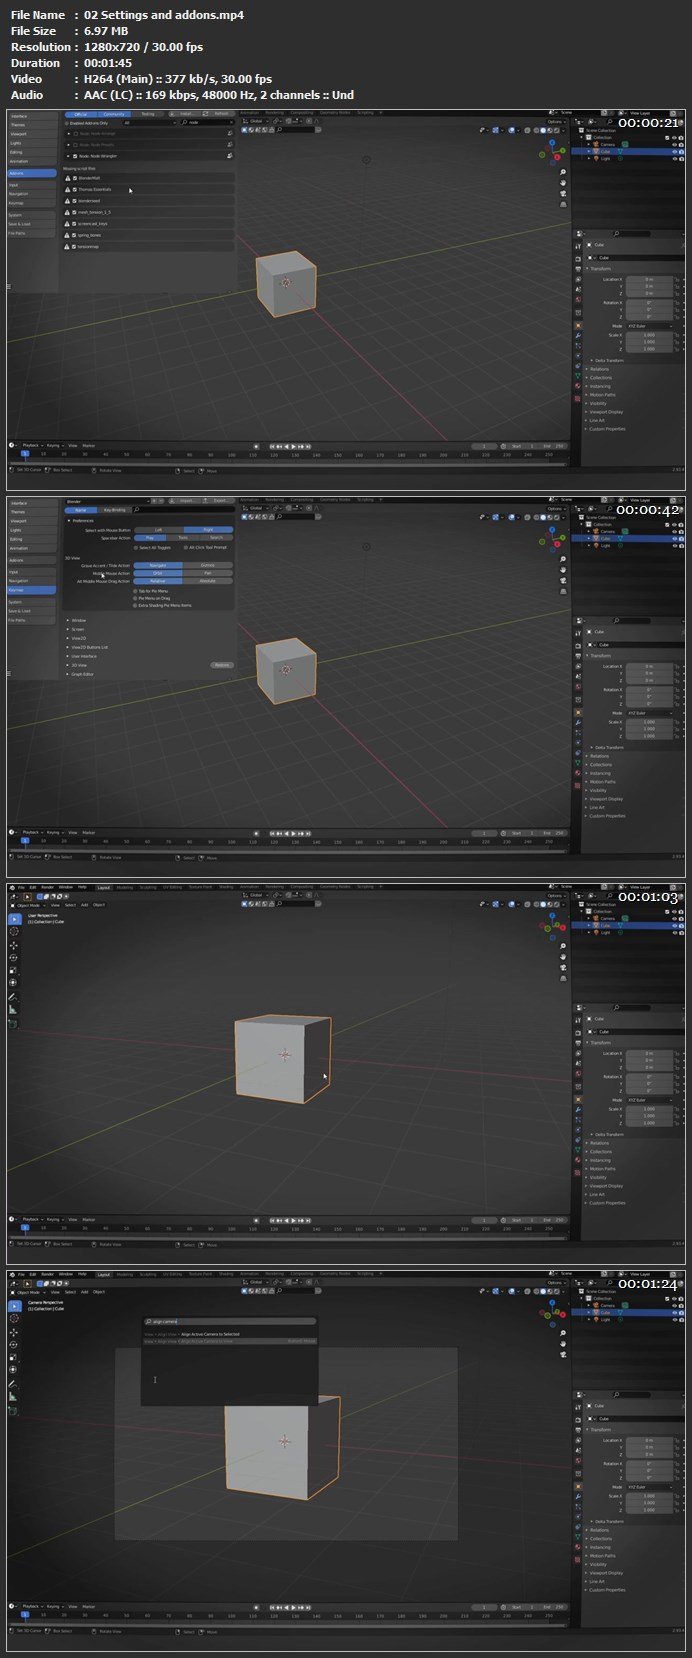692x1658 pixels.
Task: In 00:01:03 frame, select the Scale tool
Action: pyautogui.click(x=14, y=970)
